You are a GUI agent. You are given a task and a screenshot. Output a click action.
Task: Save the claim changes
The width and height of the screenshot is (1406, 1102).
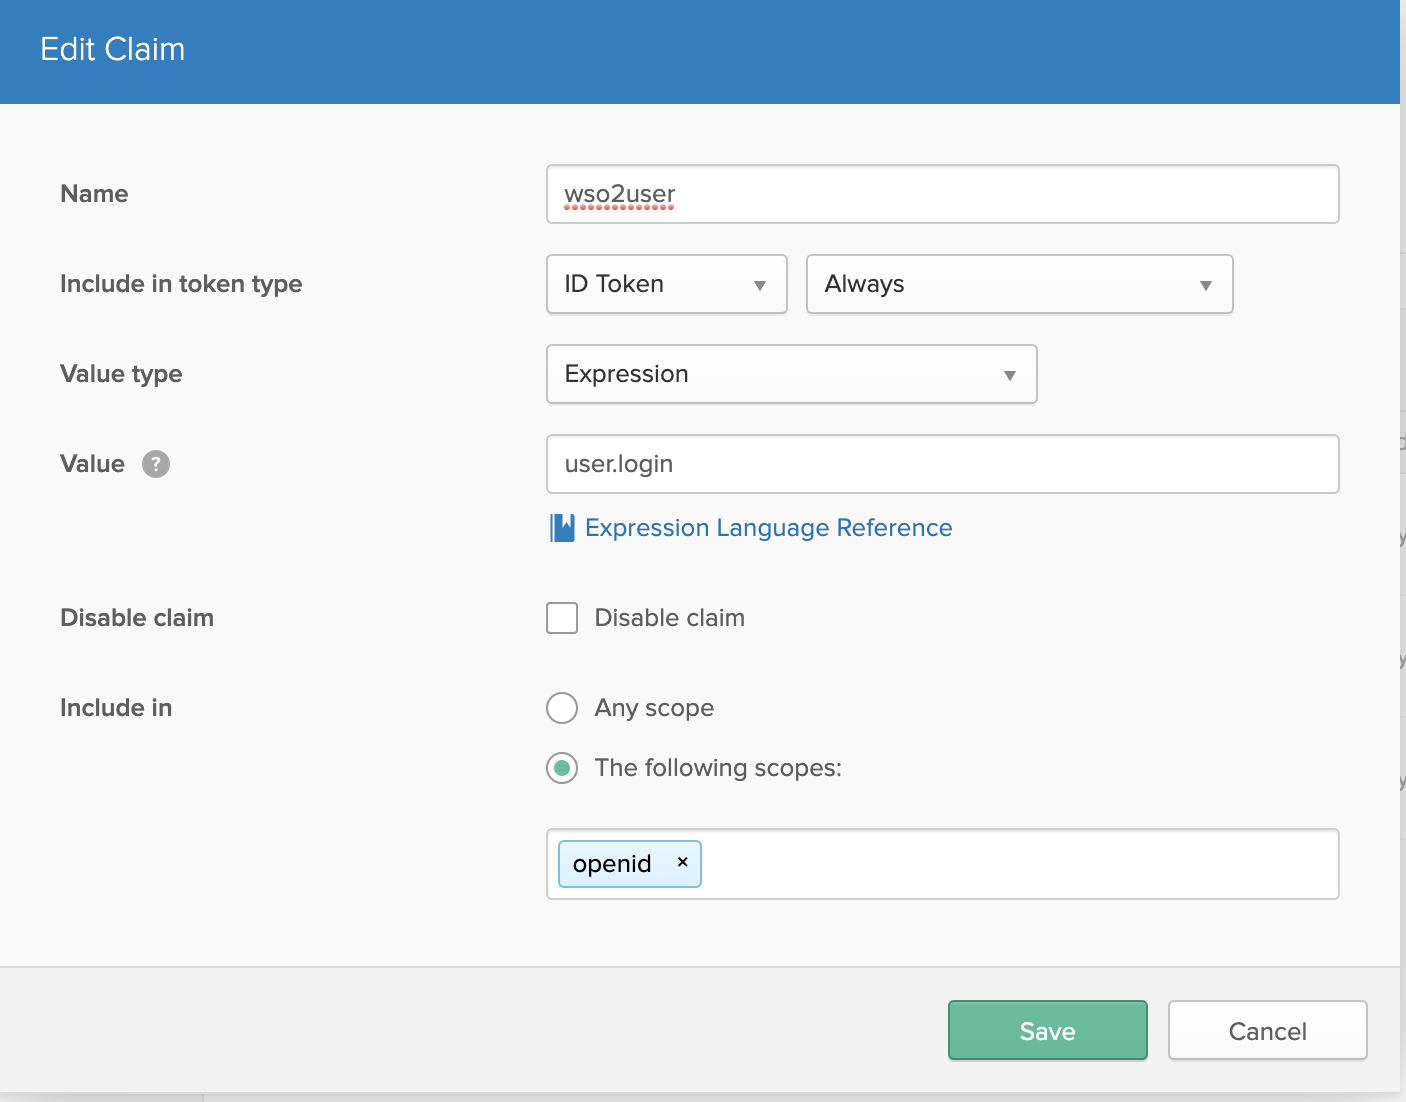coord(1047,1030)
